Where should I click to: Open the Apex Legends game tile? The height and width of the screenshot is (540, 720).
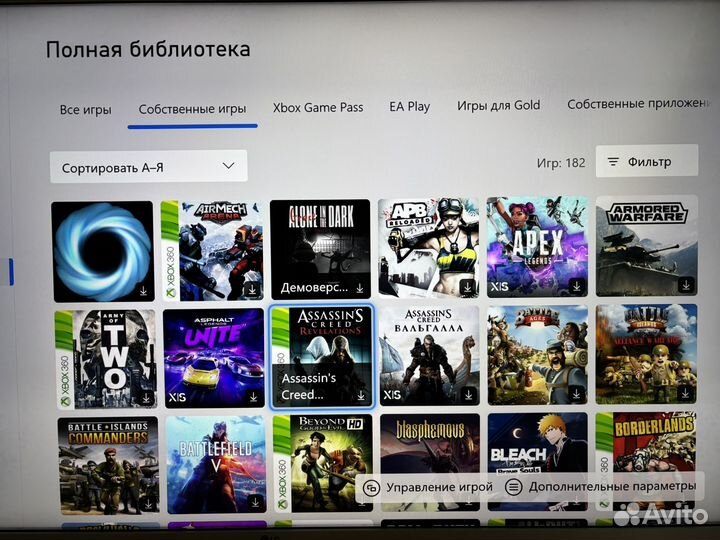pos(537,247)
